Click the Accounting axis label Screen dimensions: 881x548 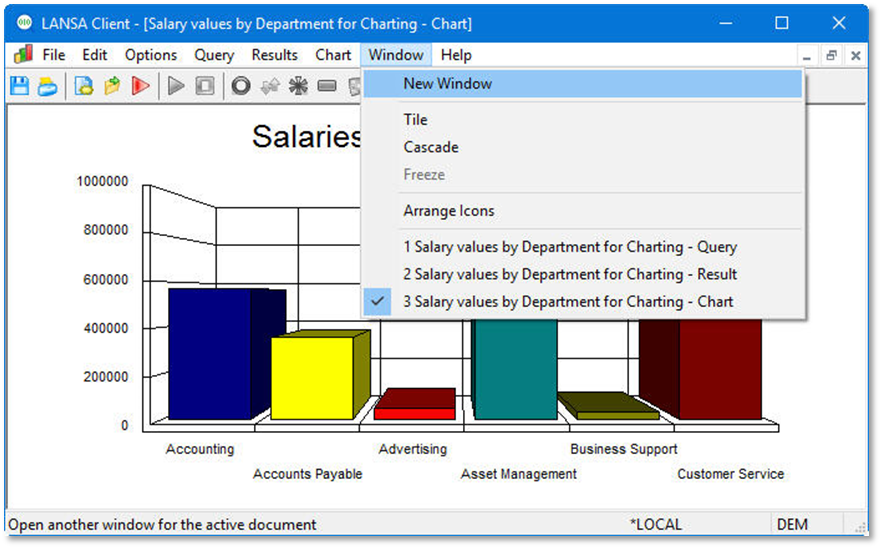pyautogui.click(x=200, y=449)
